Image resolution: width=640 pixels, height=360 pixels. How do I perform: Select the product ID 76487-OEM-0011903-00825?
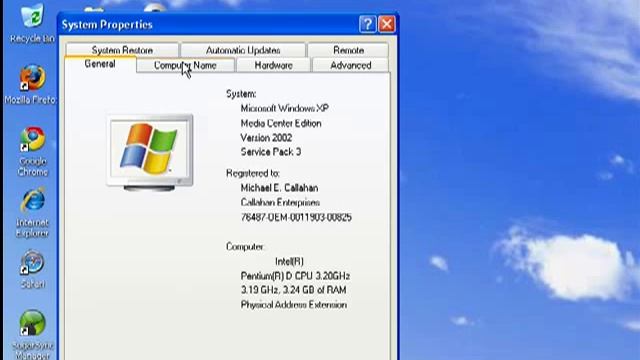[x=296, y=217]
